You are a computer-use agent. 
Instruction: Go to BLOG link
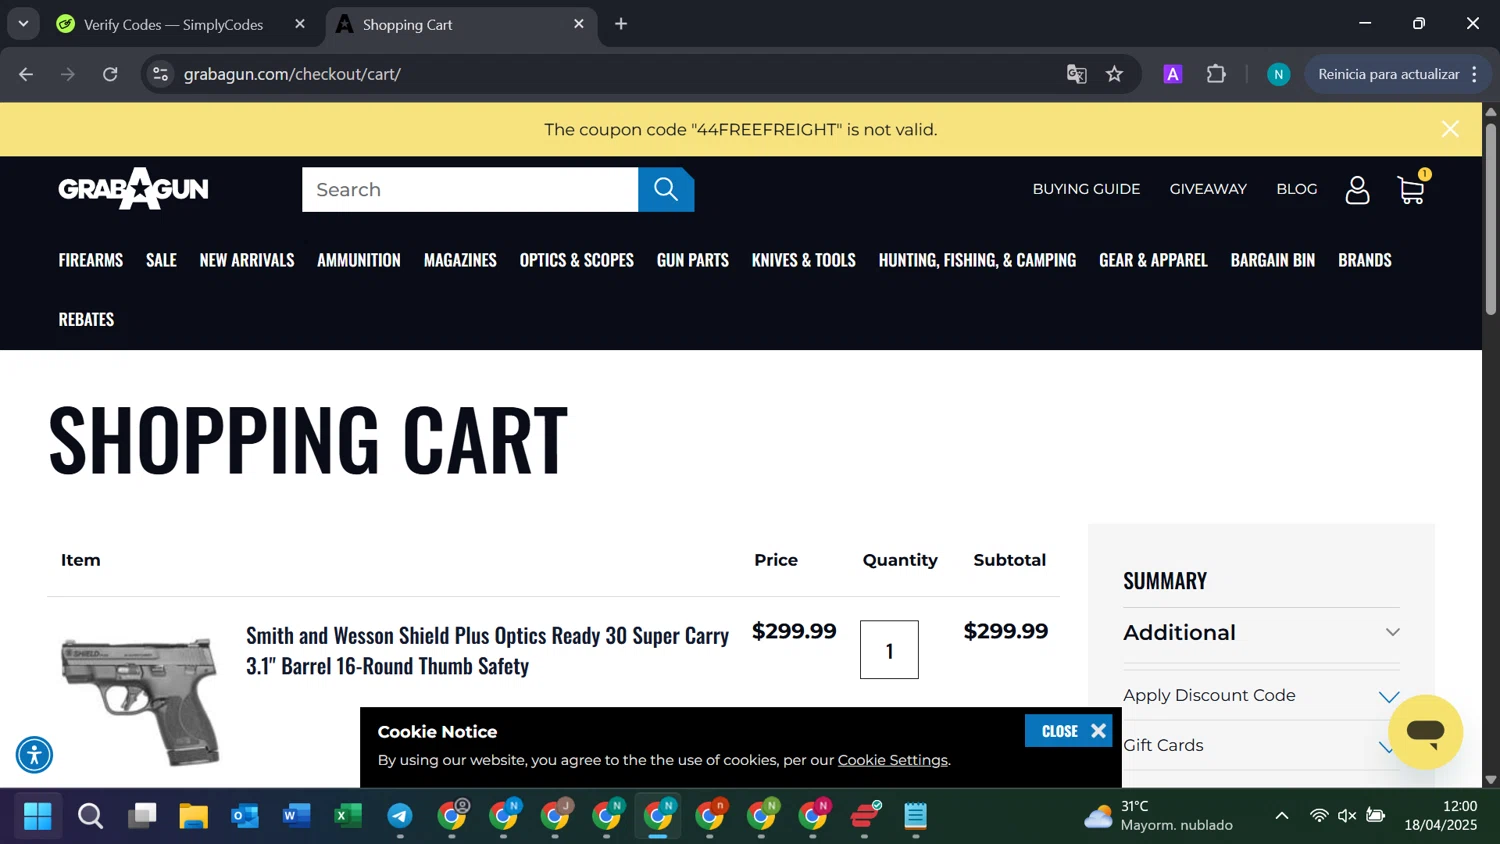coord(1297,189)
